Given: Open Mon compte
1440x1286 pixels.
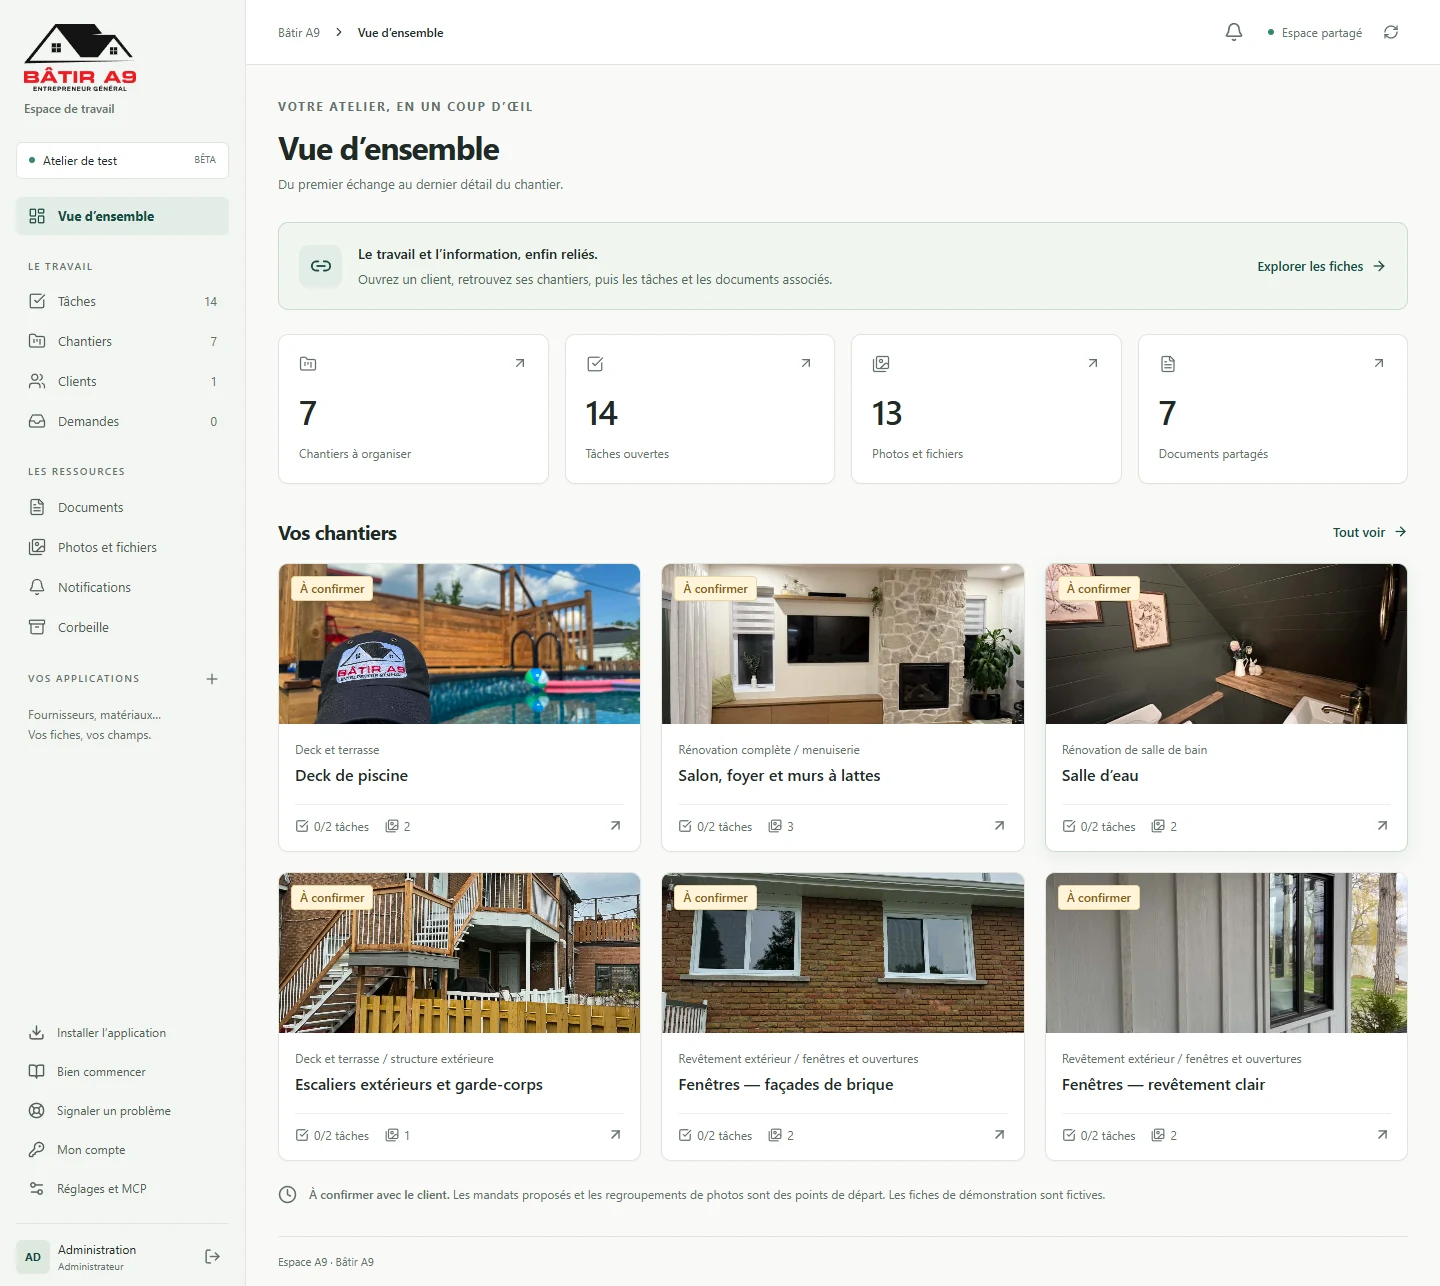Looking at the screenshot, I should [x=122, y=1150].
